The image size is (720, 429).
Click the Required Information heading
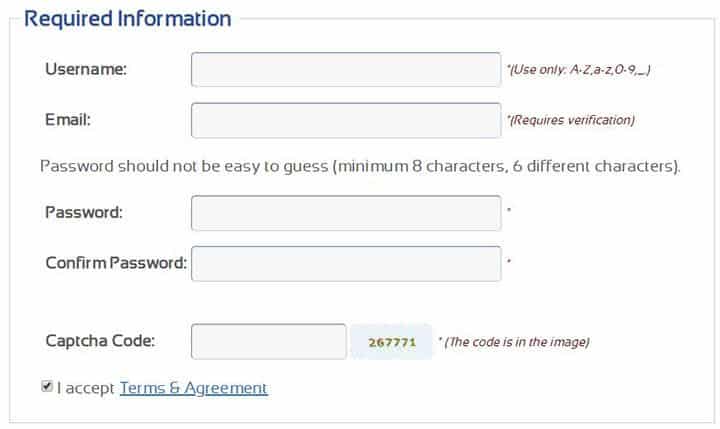point(127,18)
